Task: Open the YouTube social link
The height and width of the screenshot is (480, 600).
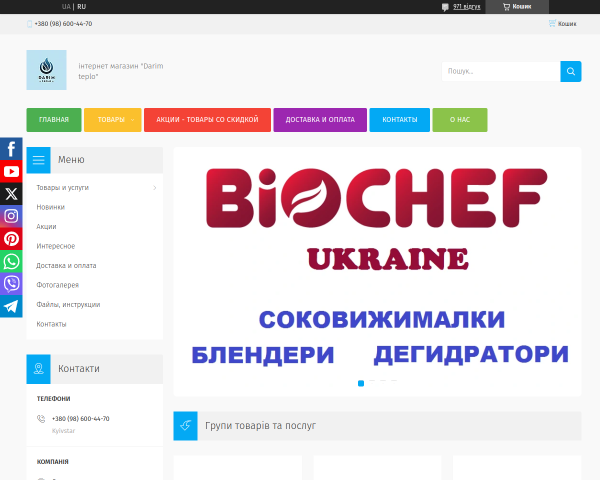Action: coord(11,171)
